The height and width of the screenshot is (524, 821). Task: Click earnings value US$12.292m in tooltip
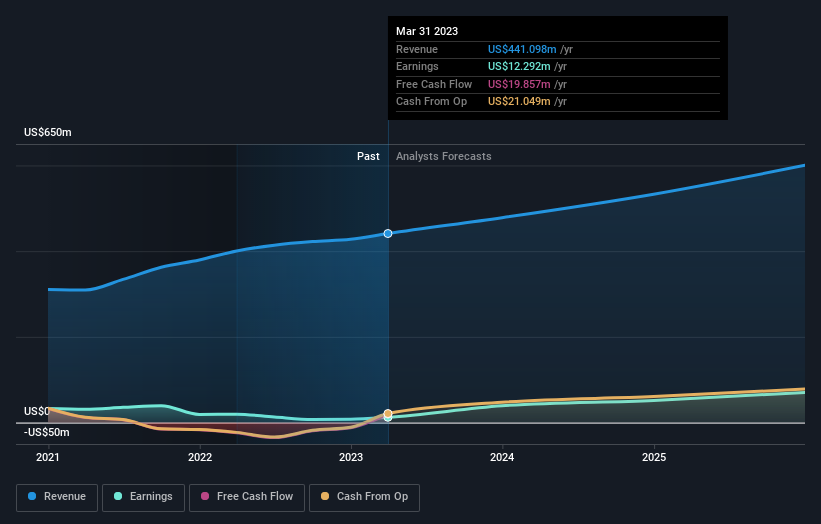click(519, 66)
